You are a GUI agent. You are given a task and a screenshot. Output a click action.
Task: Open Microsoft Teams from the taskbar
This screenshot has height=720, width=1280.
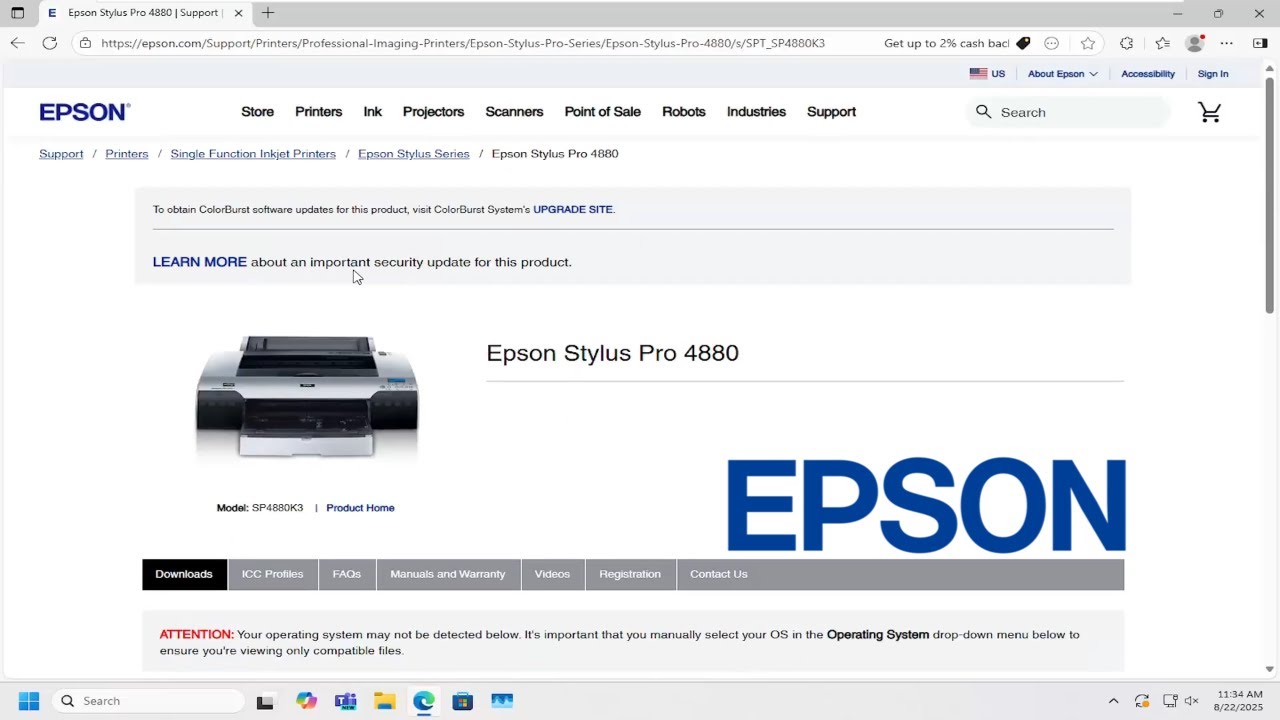(345, 701)
